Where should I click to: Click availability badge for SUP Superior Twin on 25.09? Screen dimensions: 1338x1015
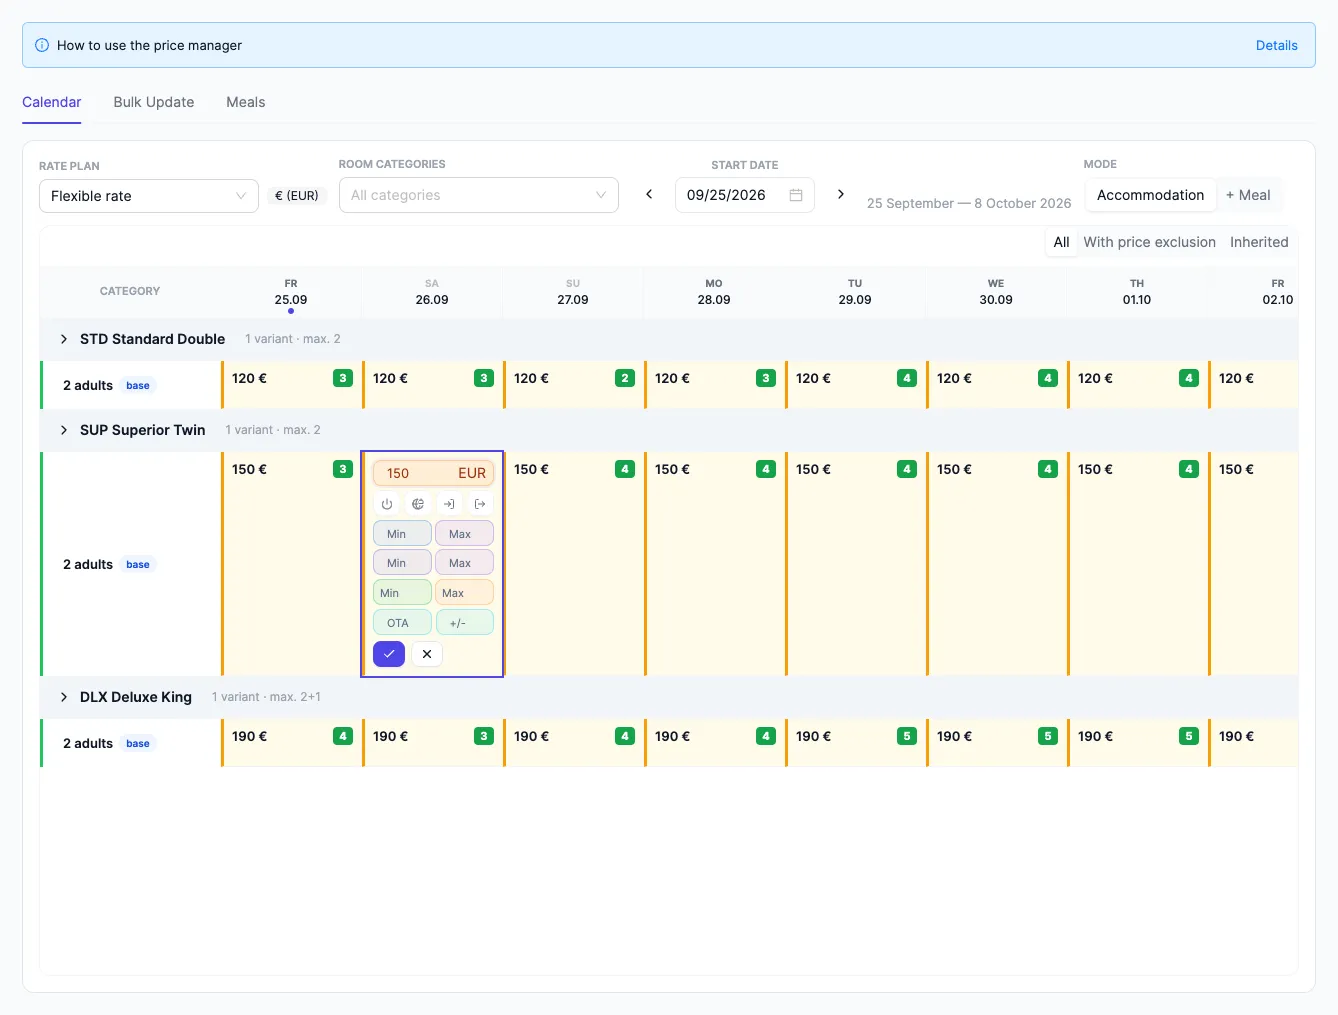coord(343,469)
